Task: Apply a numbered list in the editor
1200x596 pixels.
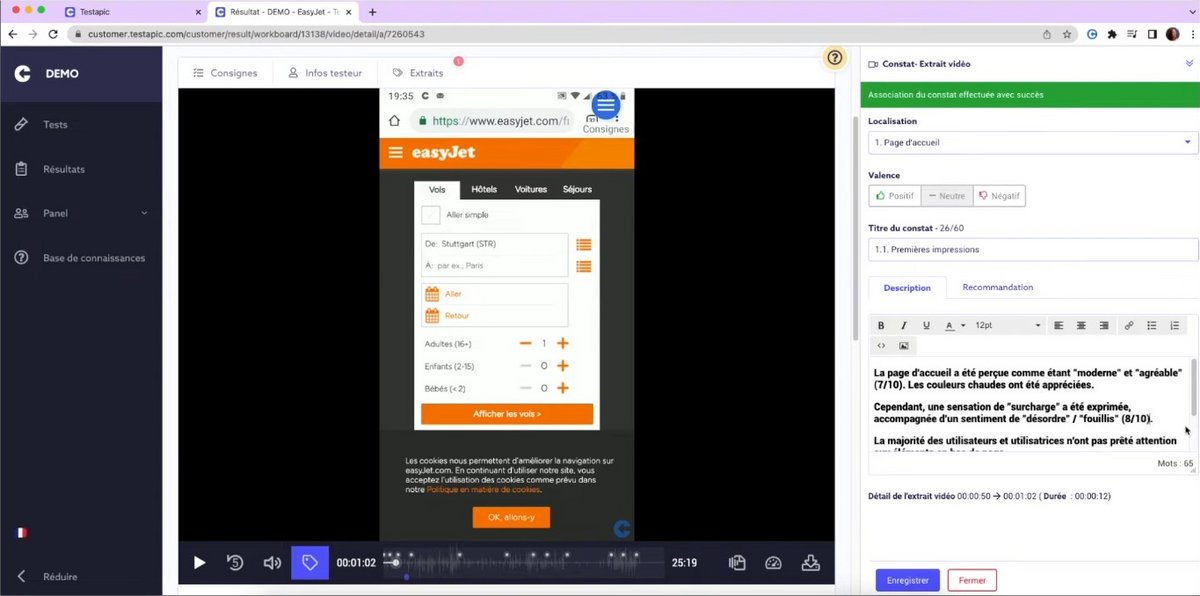Action: [x=1174, y=325]
